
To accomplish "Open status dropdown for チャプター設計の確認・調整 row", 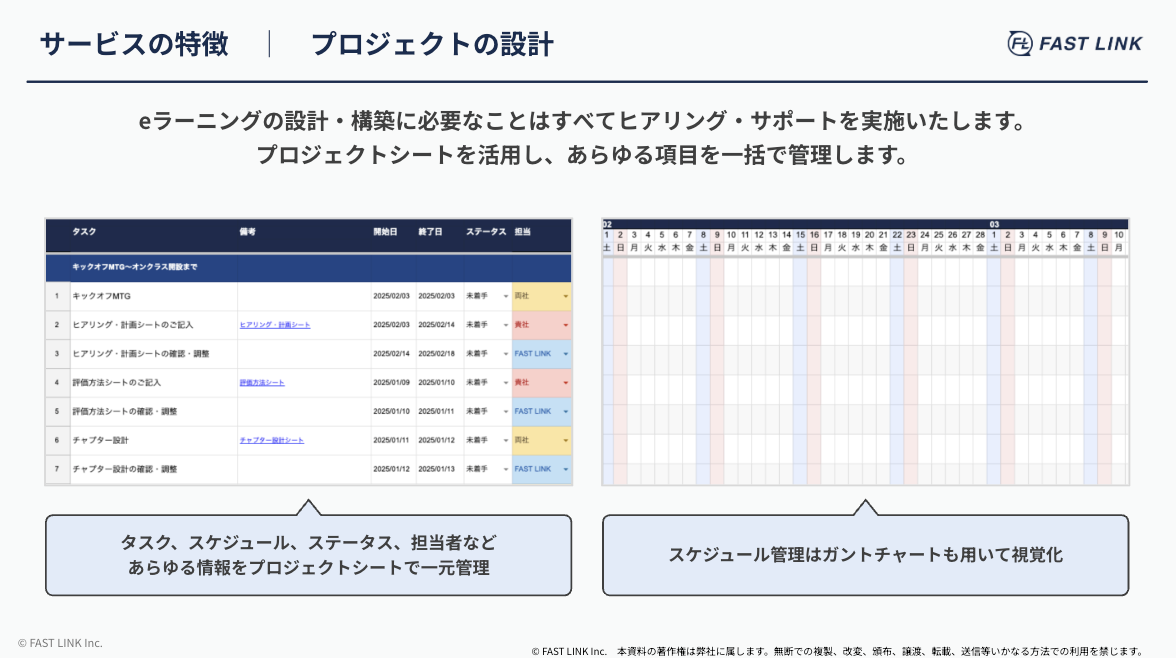I will (506, 469).
